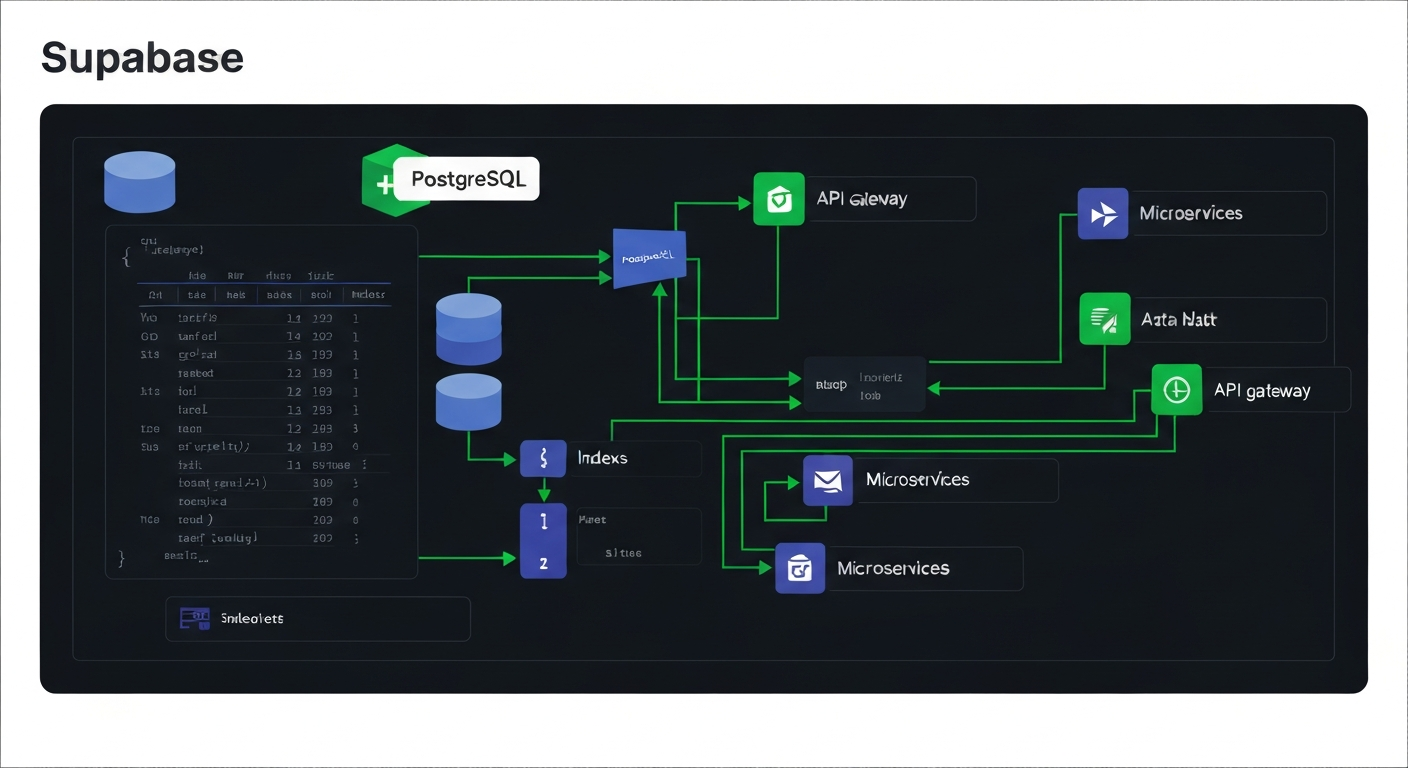The width and height of the screenshot is (1408, 768).
Task: Click the API Gievay label next to shield
Action: (x=861, y=198)
